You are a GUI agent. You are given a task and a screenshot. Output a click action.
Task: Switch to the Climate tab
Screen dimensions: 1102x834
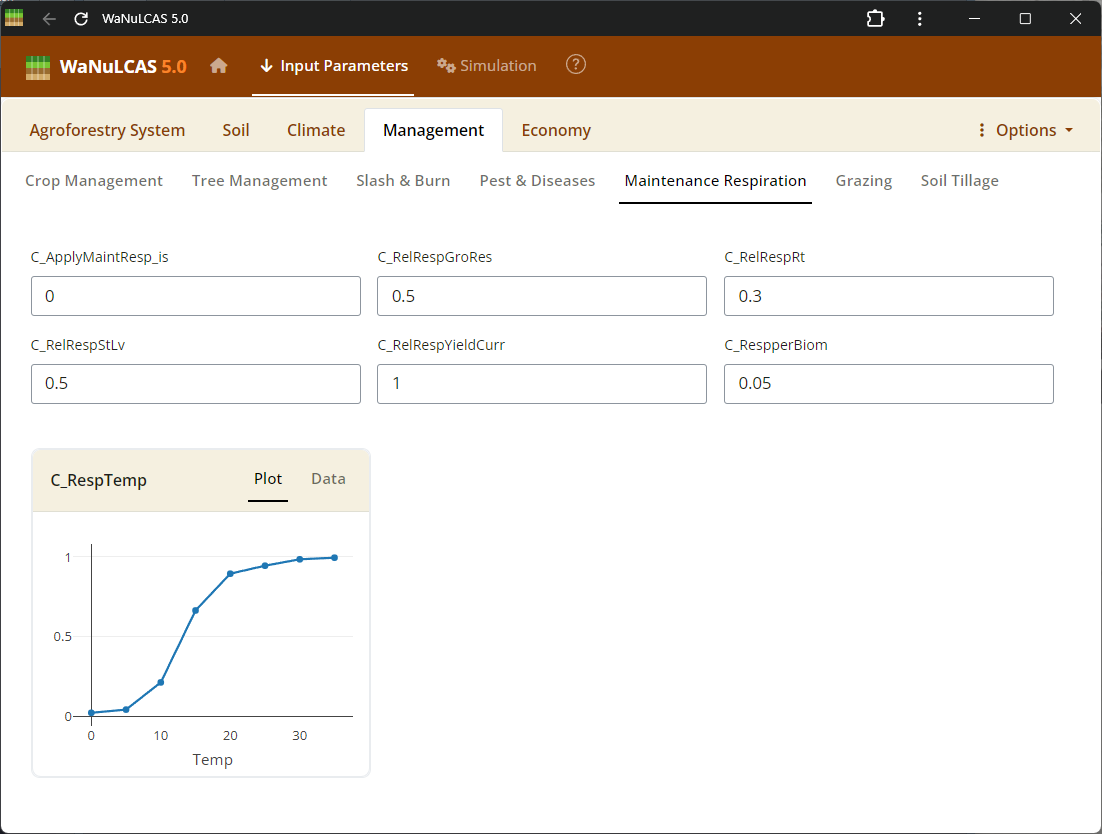pyautogui.click(x=316, y=130)
